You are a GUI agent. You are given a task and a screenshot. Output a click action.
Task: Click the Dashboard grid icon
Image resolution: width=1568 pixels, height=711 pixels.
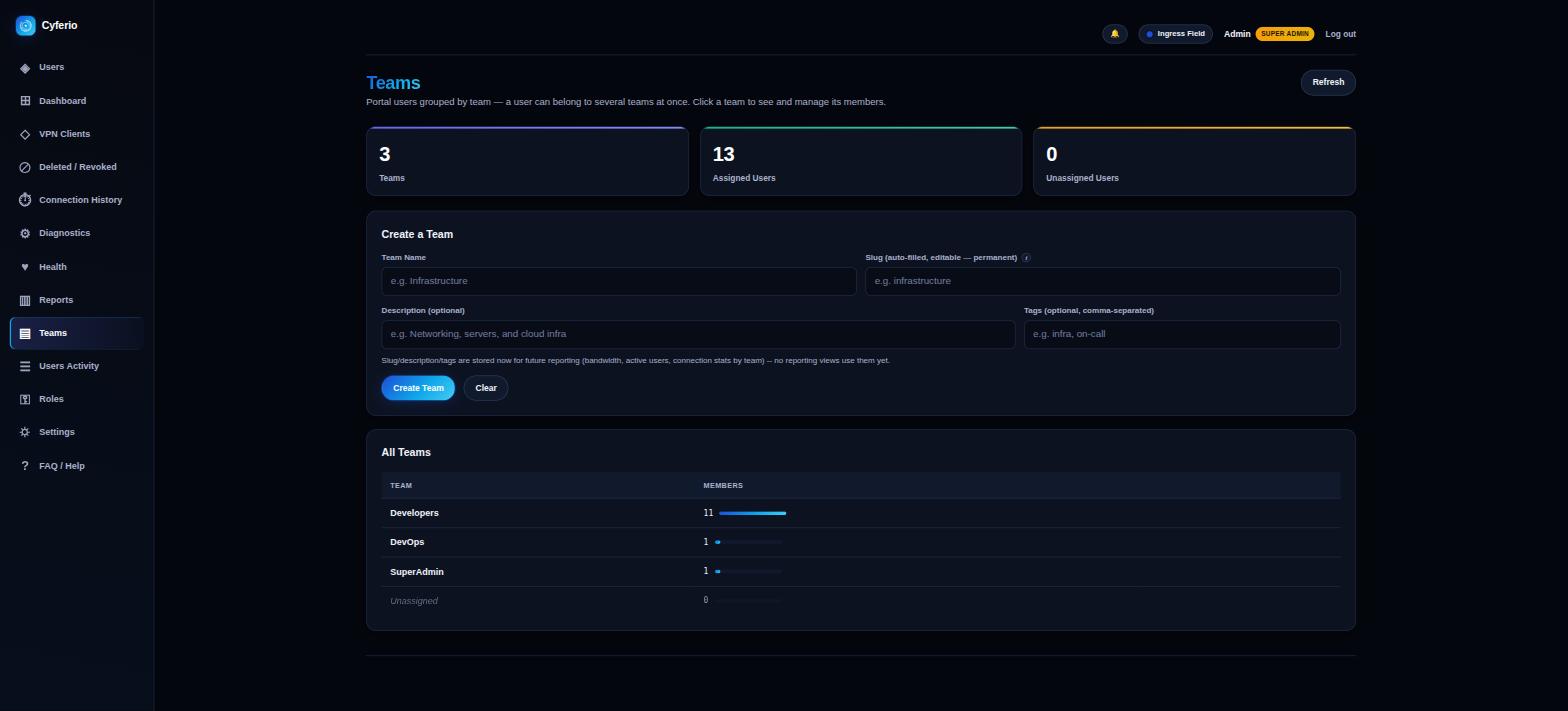coord(25,101)
